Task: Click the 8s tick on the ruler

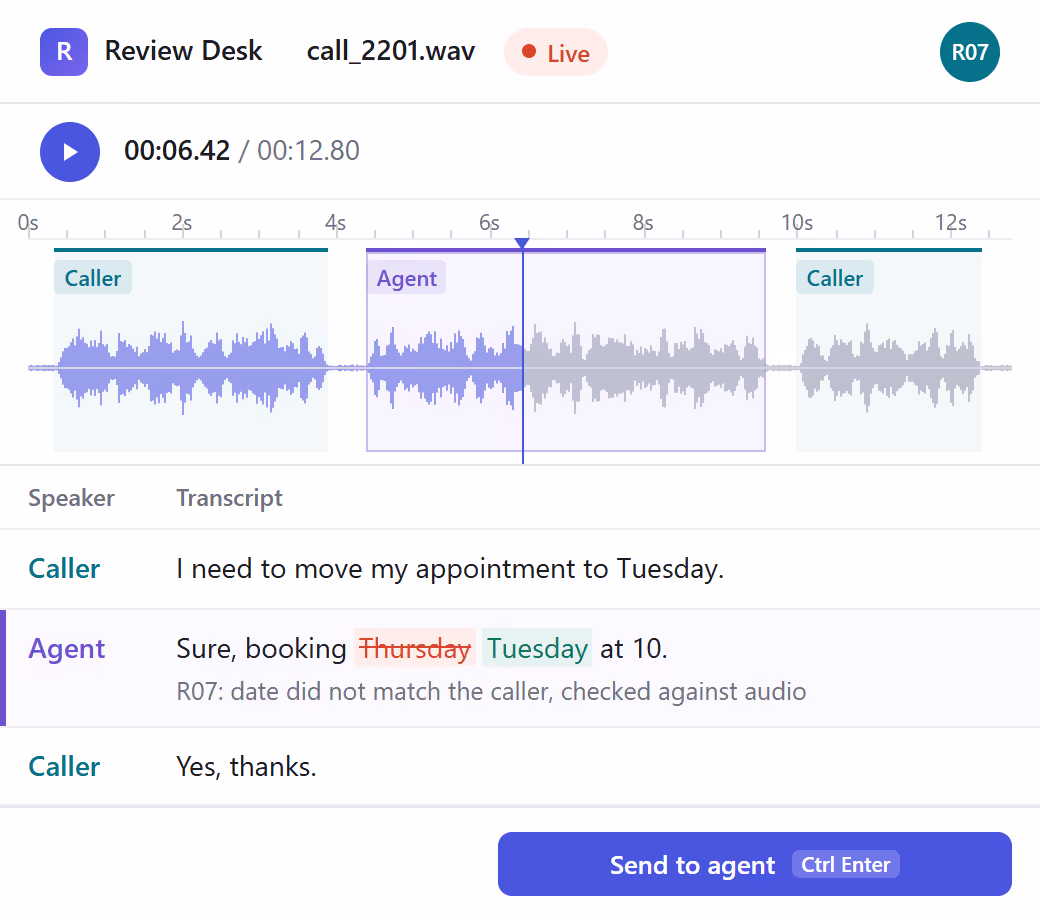Action: (x=643, y=224)
